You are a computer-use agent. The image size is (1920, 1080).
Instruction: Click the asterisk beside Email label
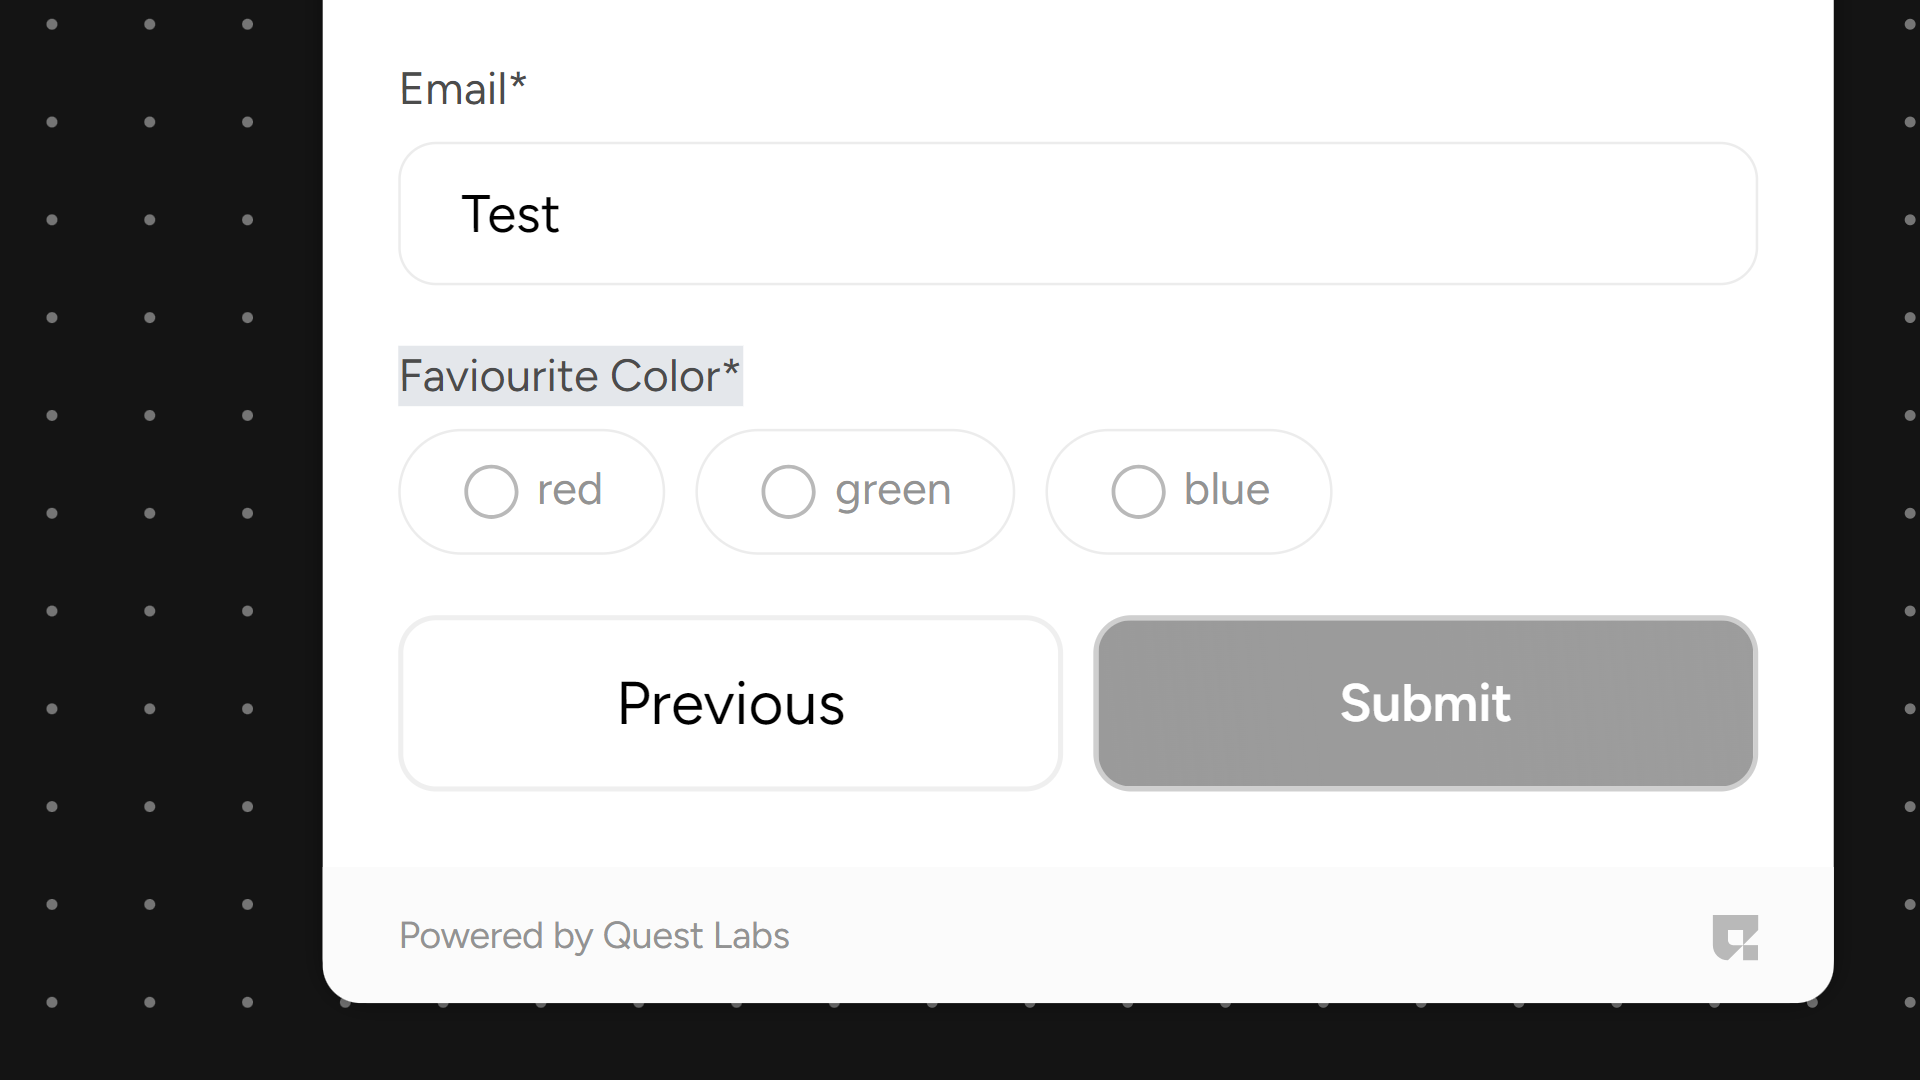click(x=518, y=84)
